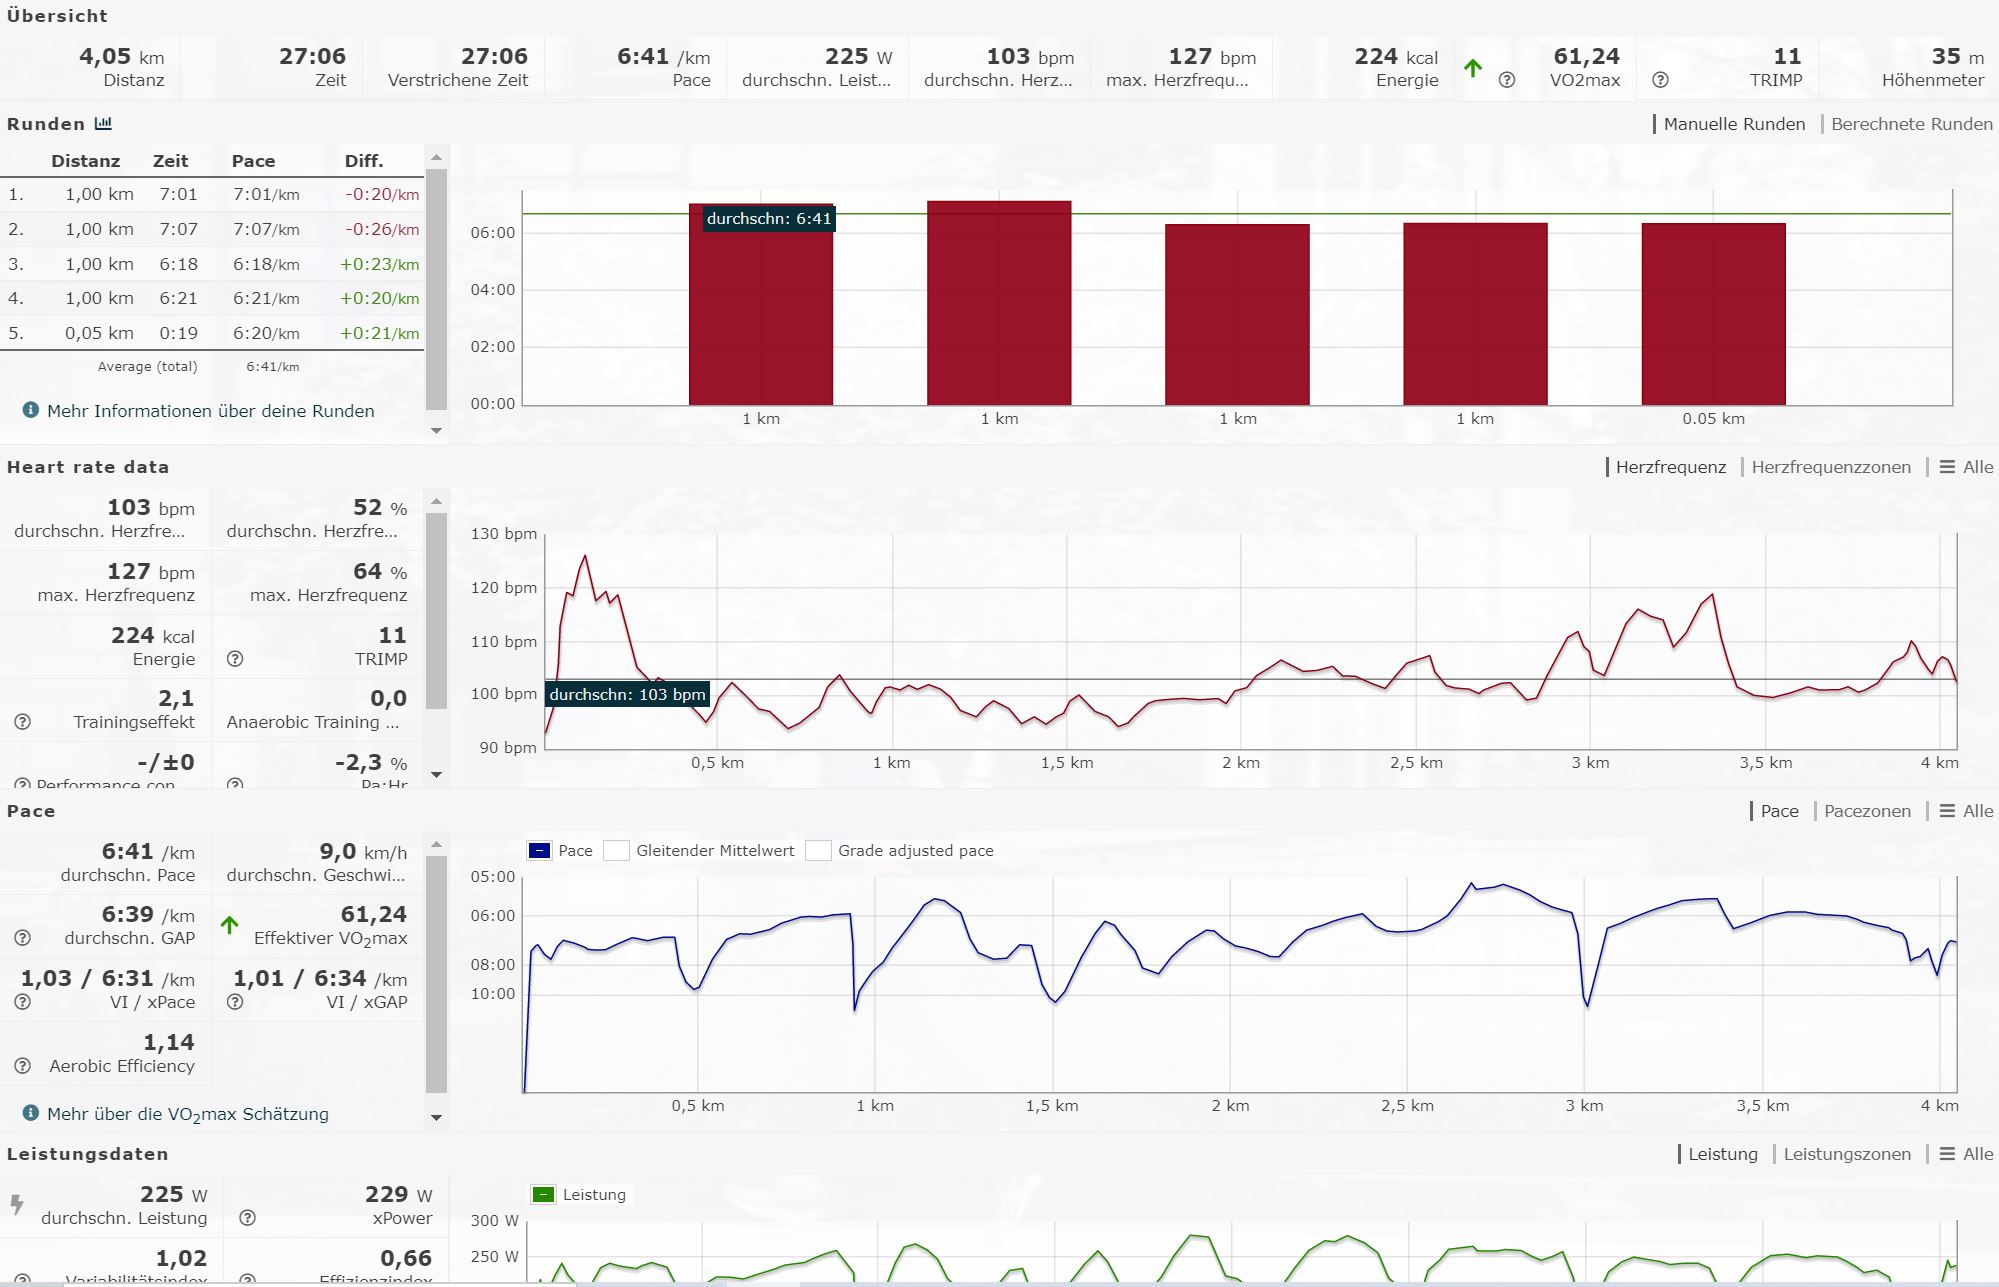Click the green Leistung legend swatch
Screen dimensions: 1999x1287
coord(543,1195)
